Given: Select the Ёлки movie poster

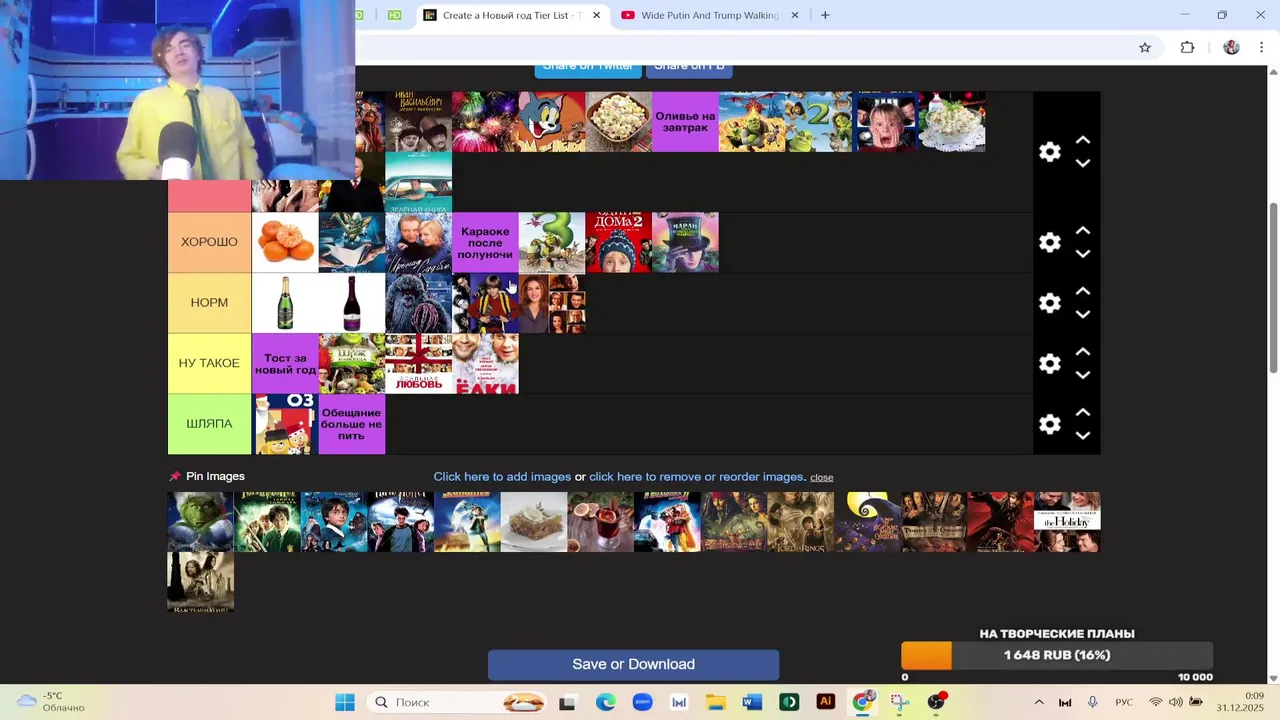Looking at the screenshot, I should (x=485, y=363).
